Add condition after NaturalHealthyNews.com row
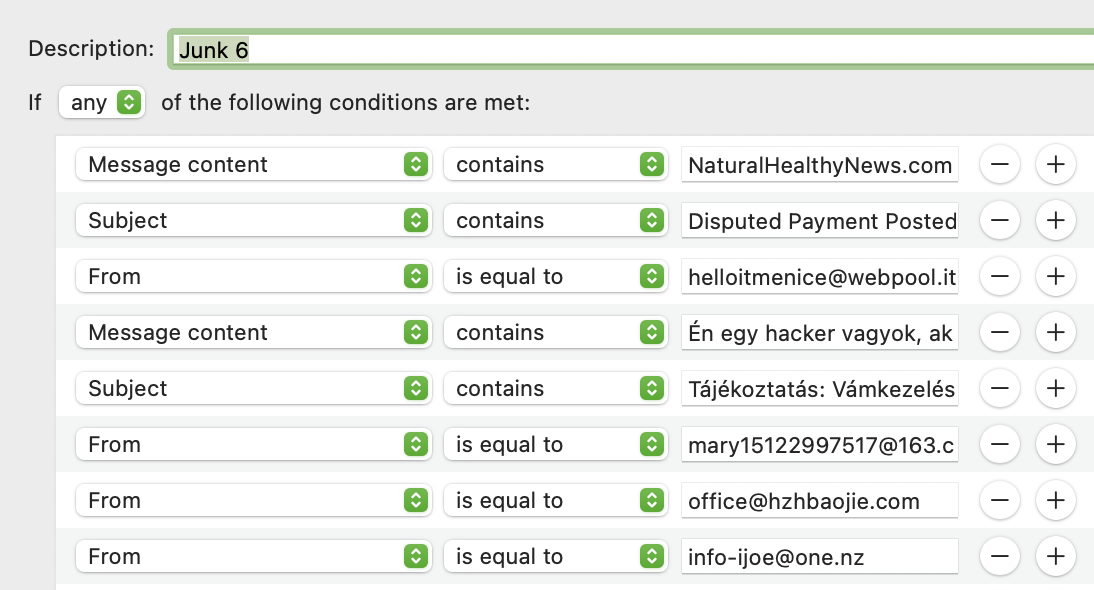 coord(1056,165)
